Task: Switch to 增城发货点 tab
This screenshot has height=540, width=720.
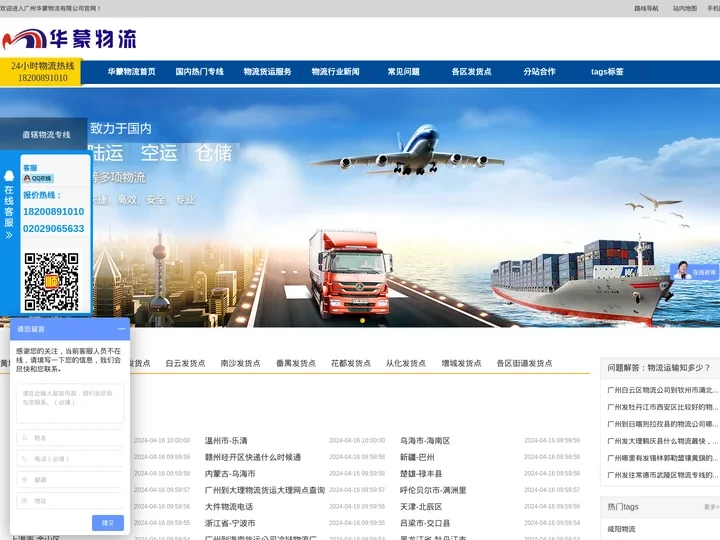Action: (461, 363)
